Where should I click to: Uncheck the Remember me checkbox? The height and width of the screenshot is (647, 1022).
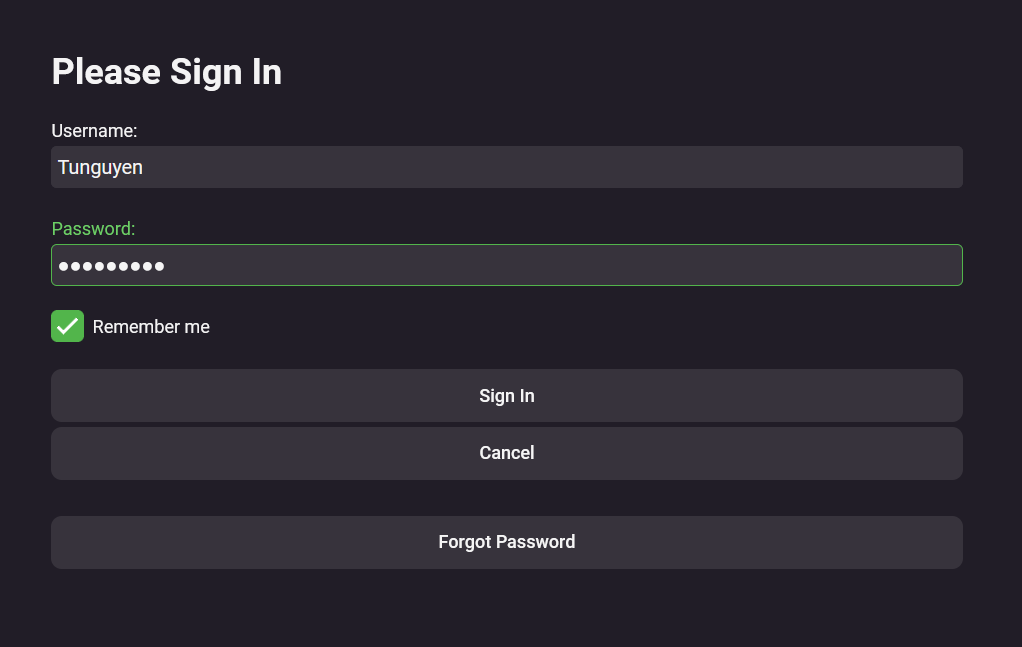pyautogui.click(x=67, y=326)
